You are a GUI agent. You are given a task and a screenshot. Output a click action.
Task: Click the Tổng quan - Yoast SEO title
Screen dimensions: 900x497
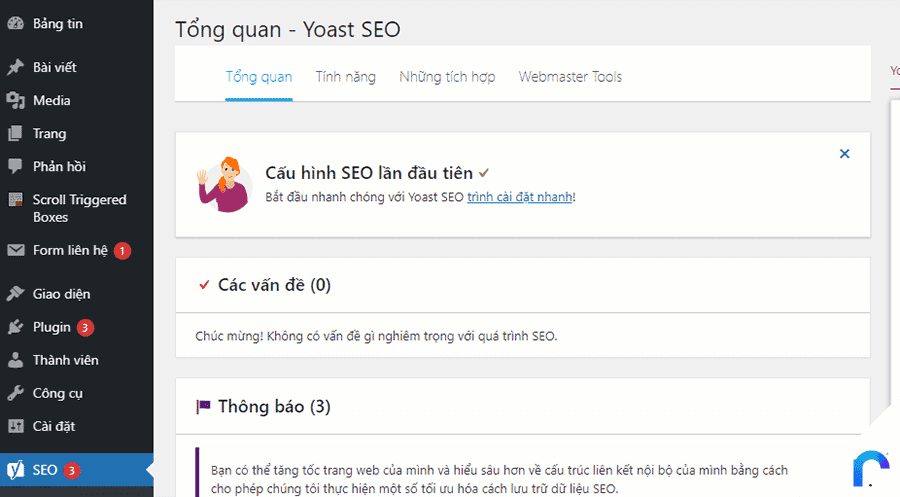tap(288, 30)
